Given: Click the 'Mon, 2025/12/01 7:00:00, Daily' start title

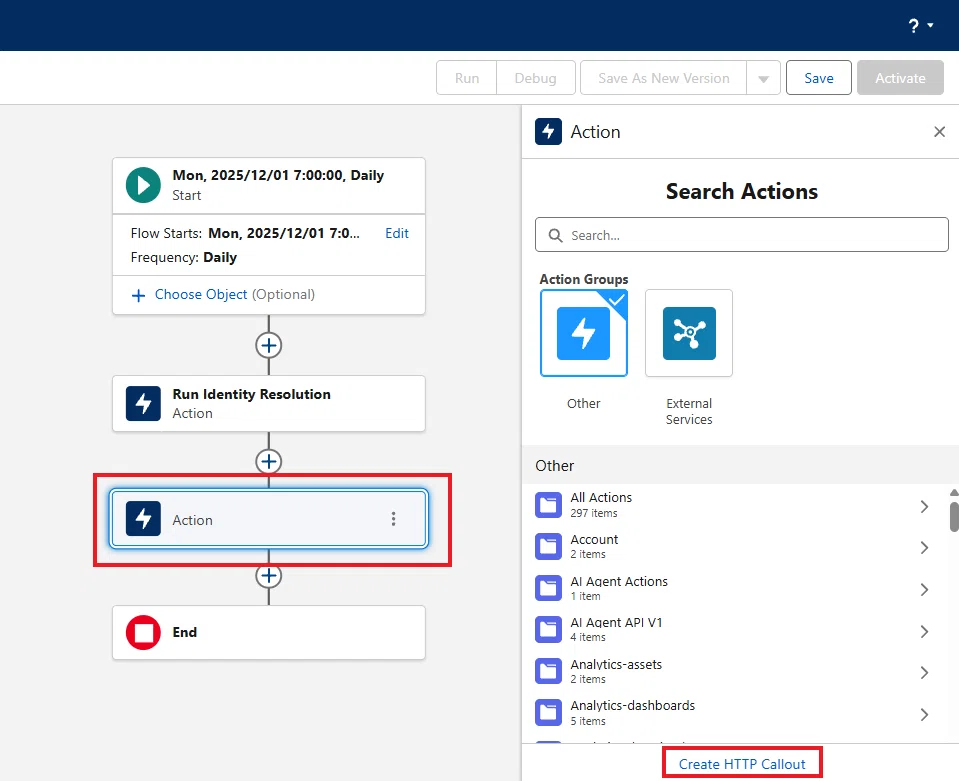Looking at the screenshot, I should pos(278,176).
